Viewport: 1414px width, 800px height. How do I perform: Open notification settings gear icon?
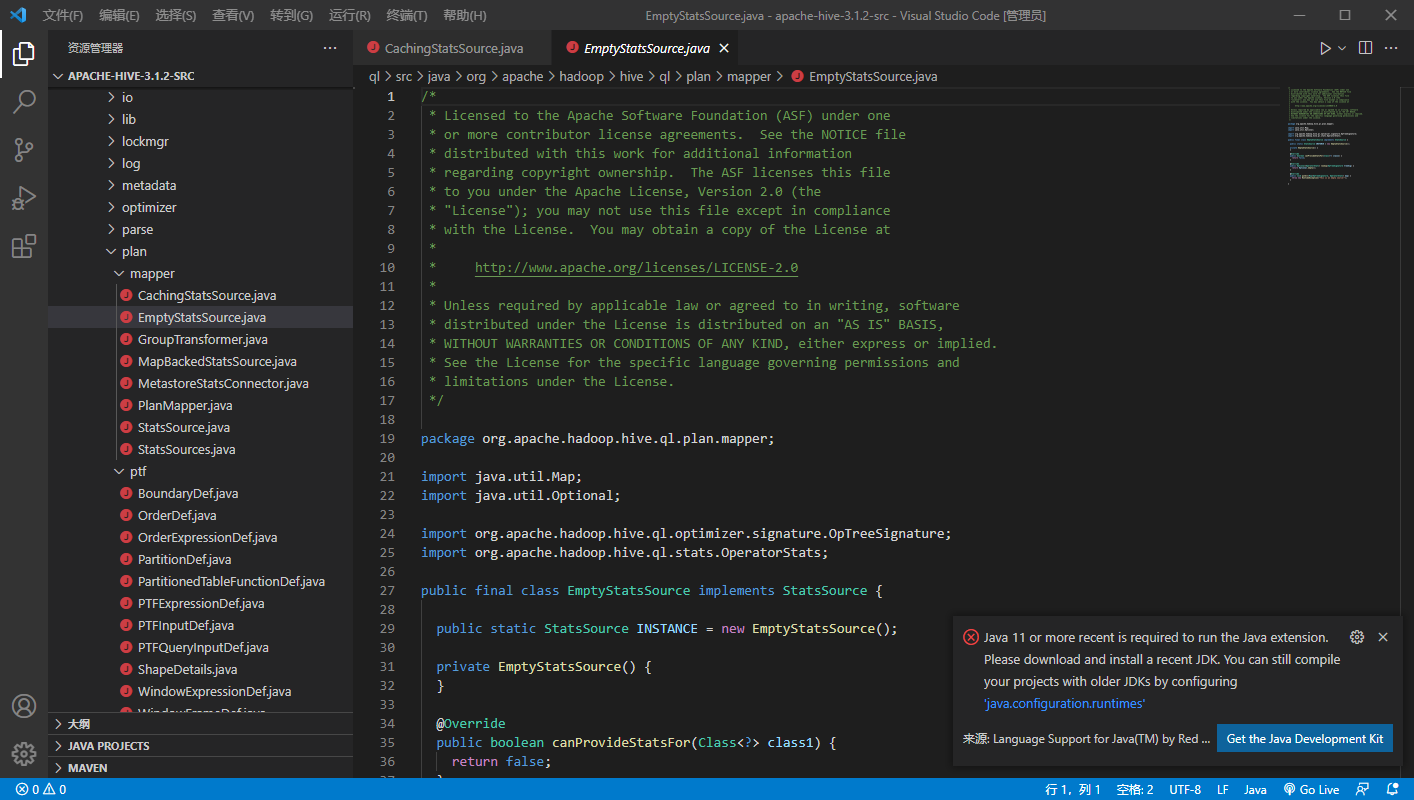pyautogui.click(x=1357, y=637)
